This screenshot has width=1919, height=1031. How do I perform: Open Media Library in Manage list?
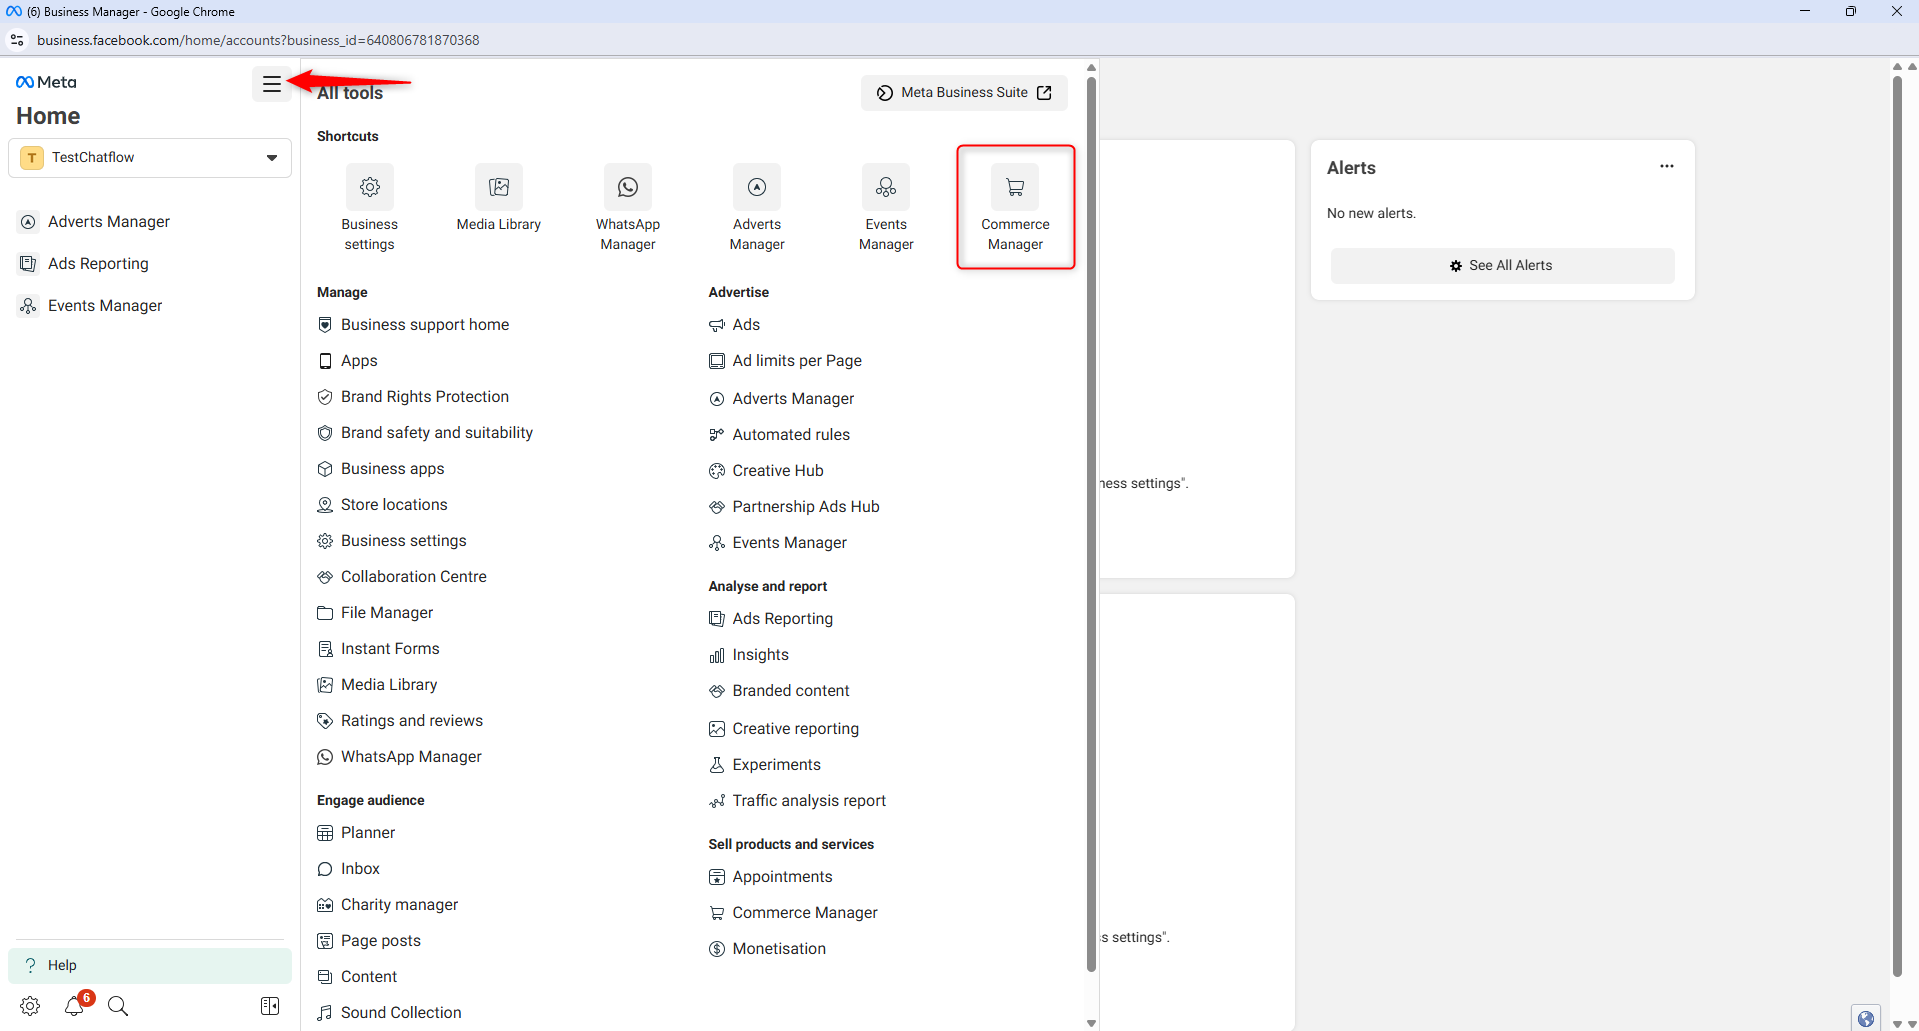[377, 685]
